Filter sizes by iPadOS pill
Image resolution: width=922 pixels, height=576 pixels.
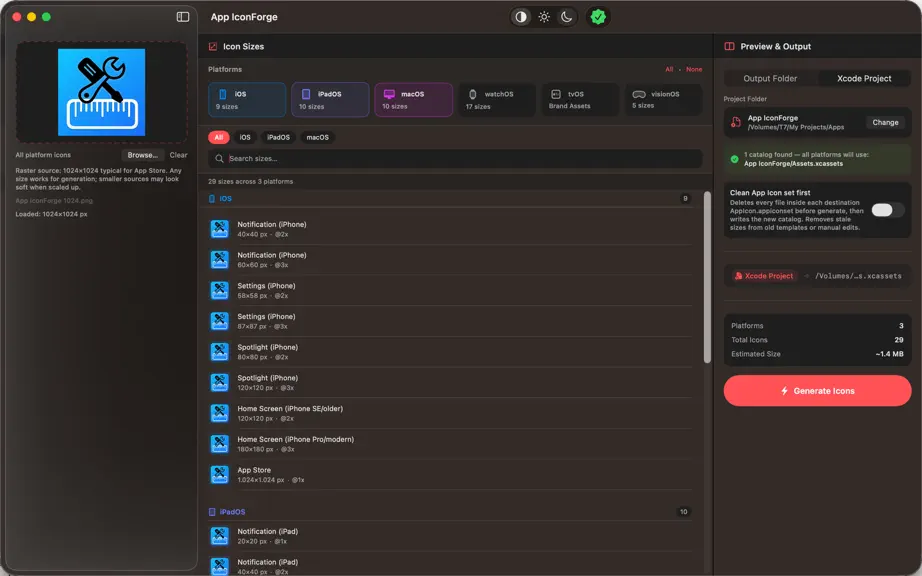tap(278, 138)
